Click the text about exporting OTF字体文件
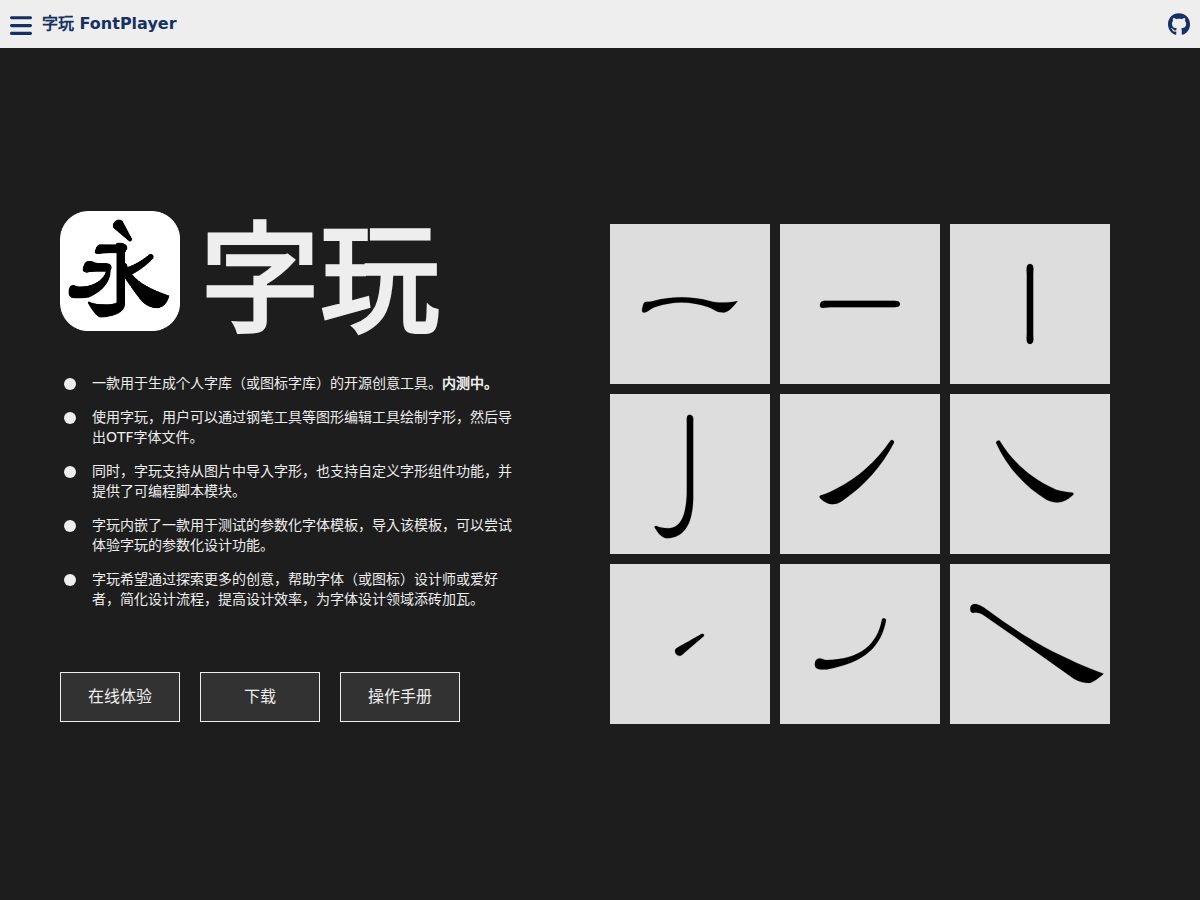 tap(302, 427)
